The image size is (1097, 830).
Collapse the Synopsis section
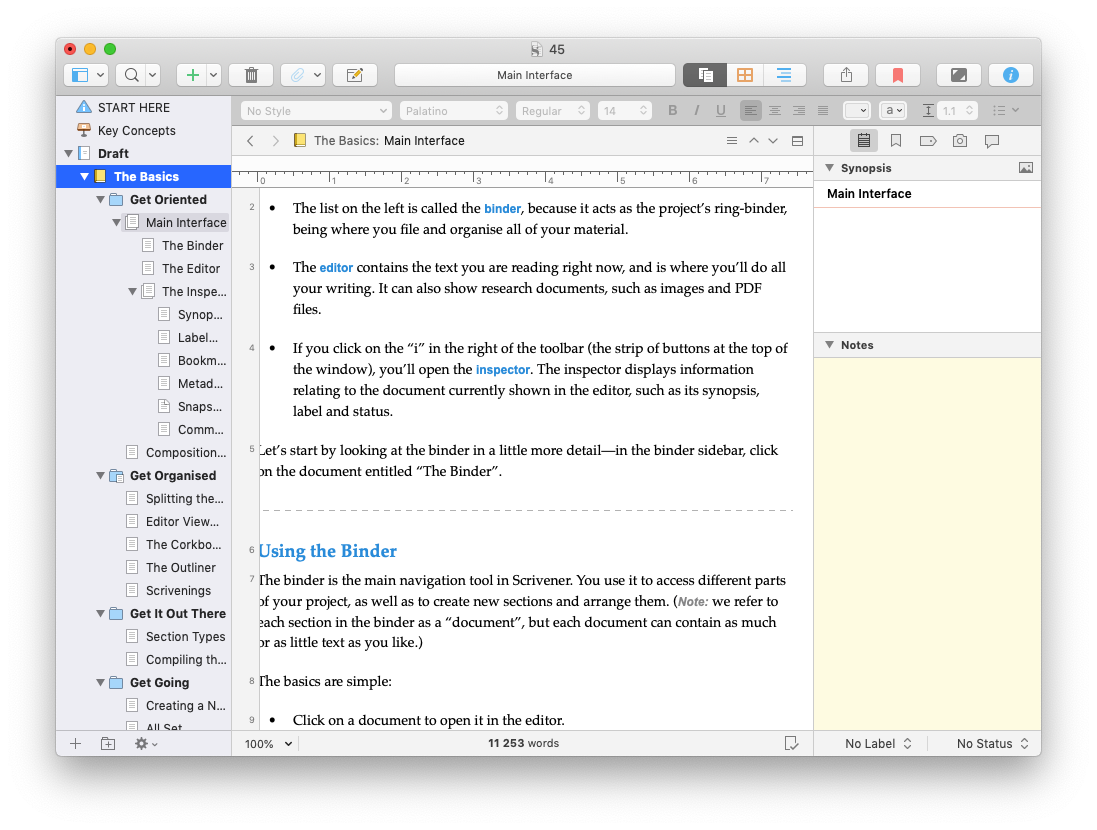[830, 168]
